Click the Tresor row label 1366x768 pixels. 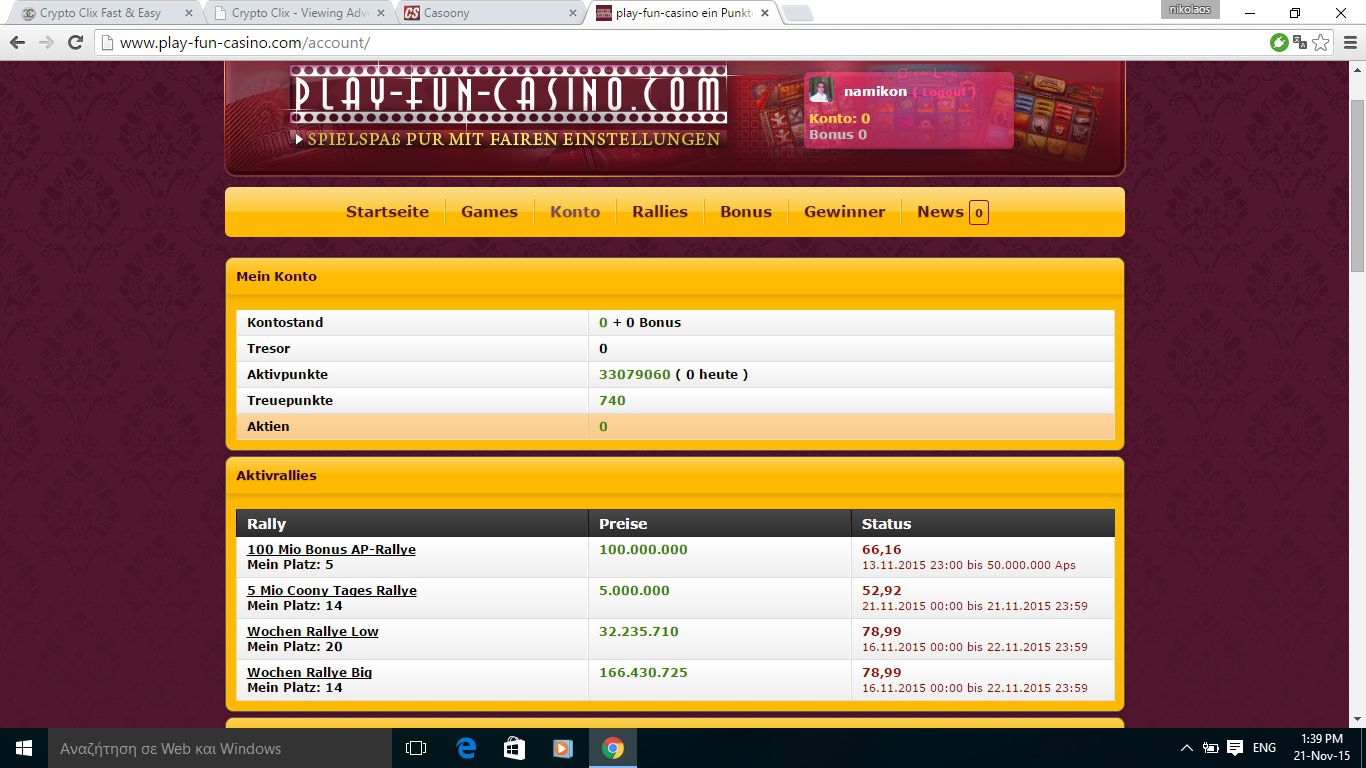coord(269,348)
